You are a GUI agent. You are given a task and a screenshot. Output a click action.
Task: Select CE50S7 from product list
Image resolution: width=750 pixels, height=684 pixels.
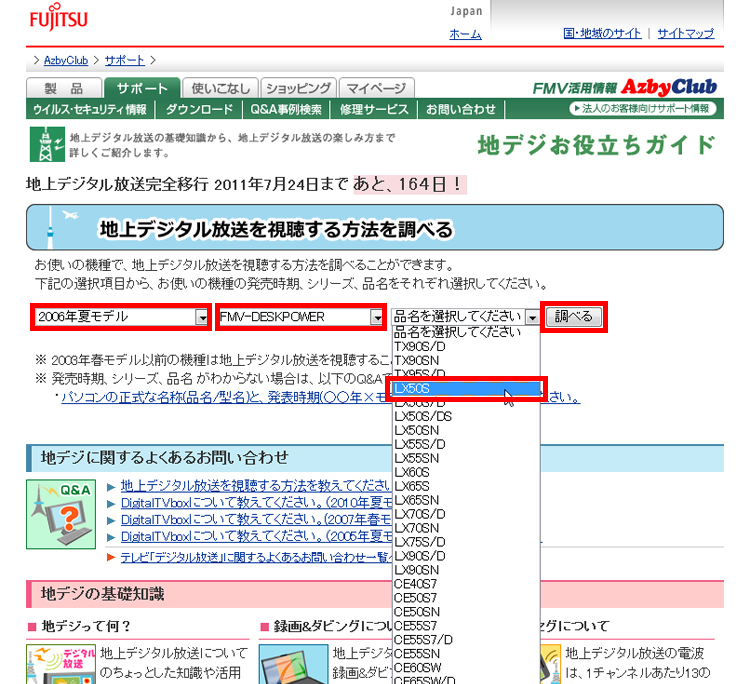(466, 598)
